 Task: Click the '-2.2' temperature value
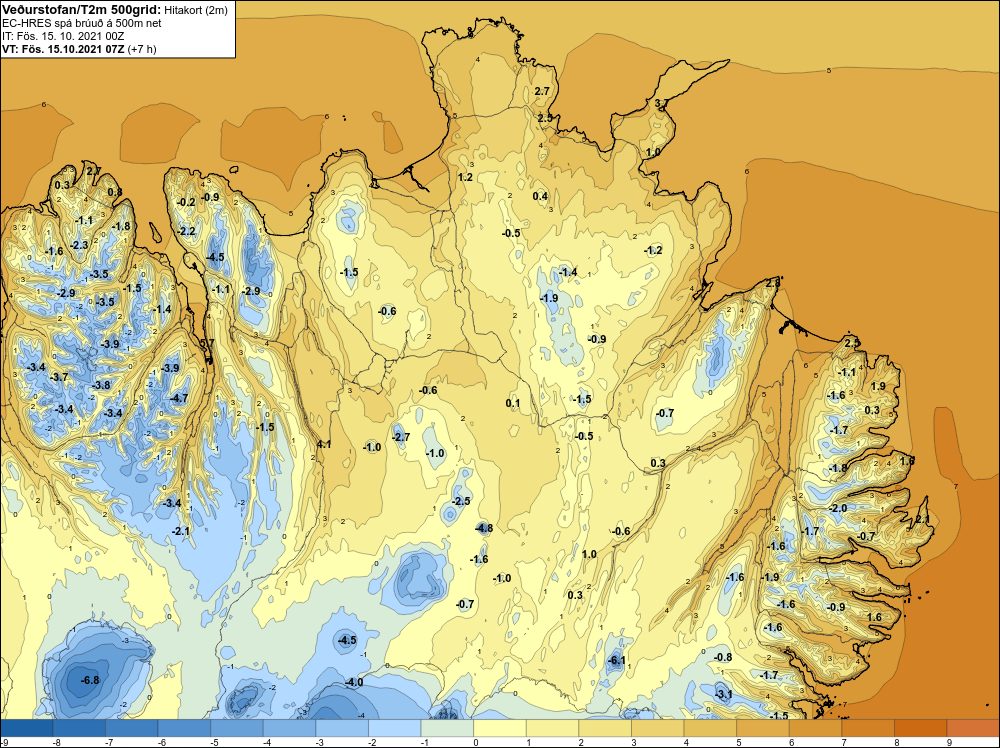tap(186, 231)
